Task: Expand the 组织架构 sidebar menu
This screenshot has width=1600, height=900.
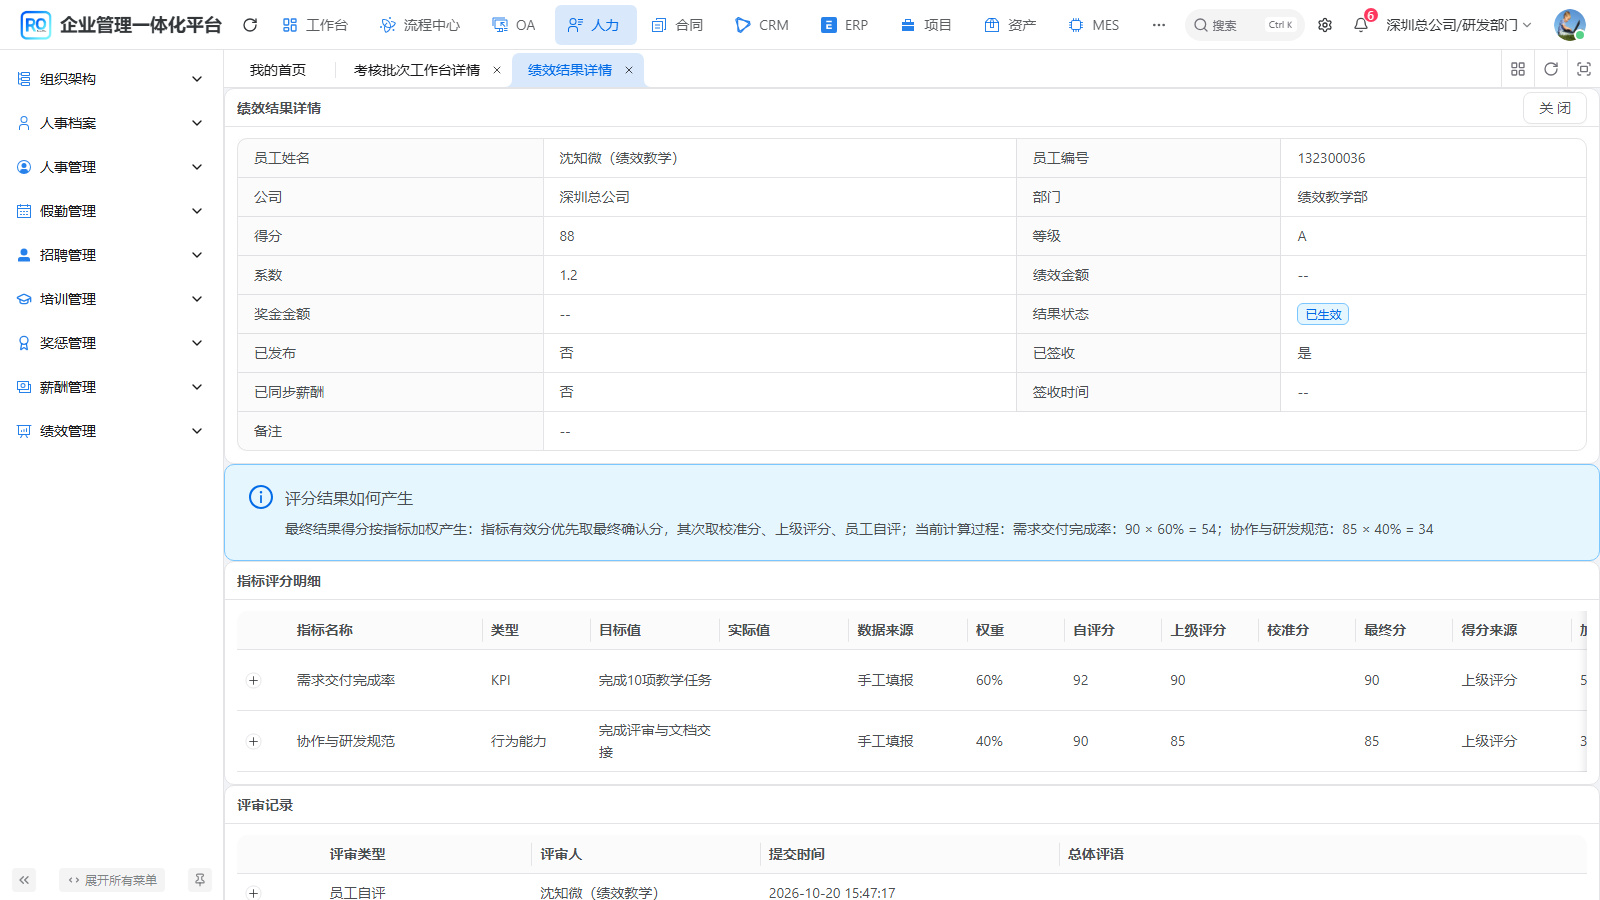Action: (111, 79)
